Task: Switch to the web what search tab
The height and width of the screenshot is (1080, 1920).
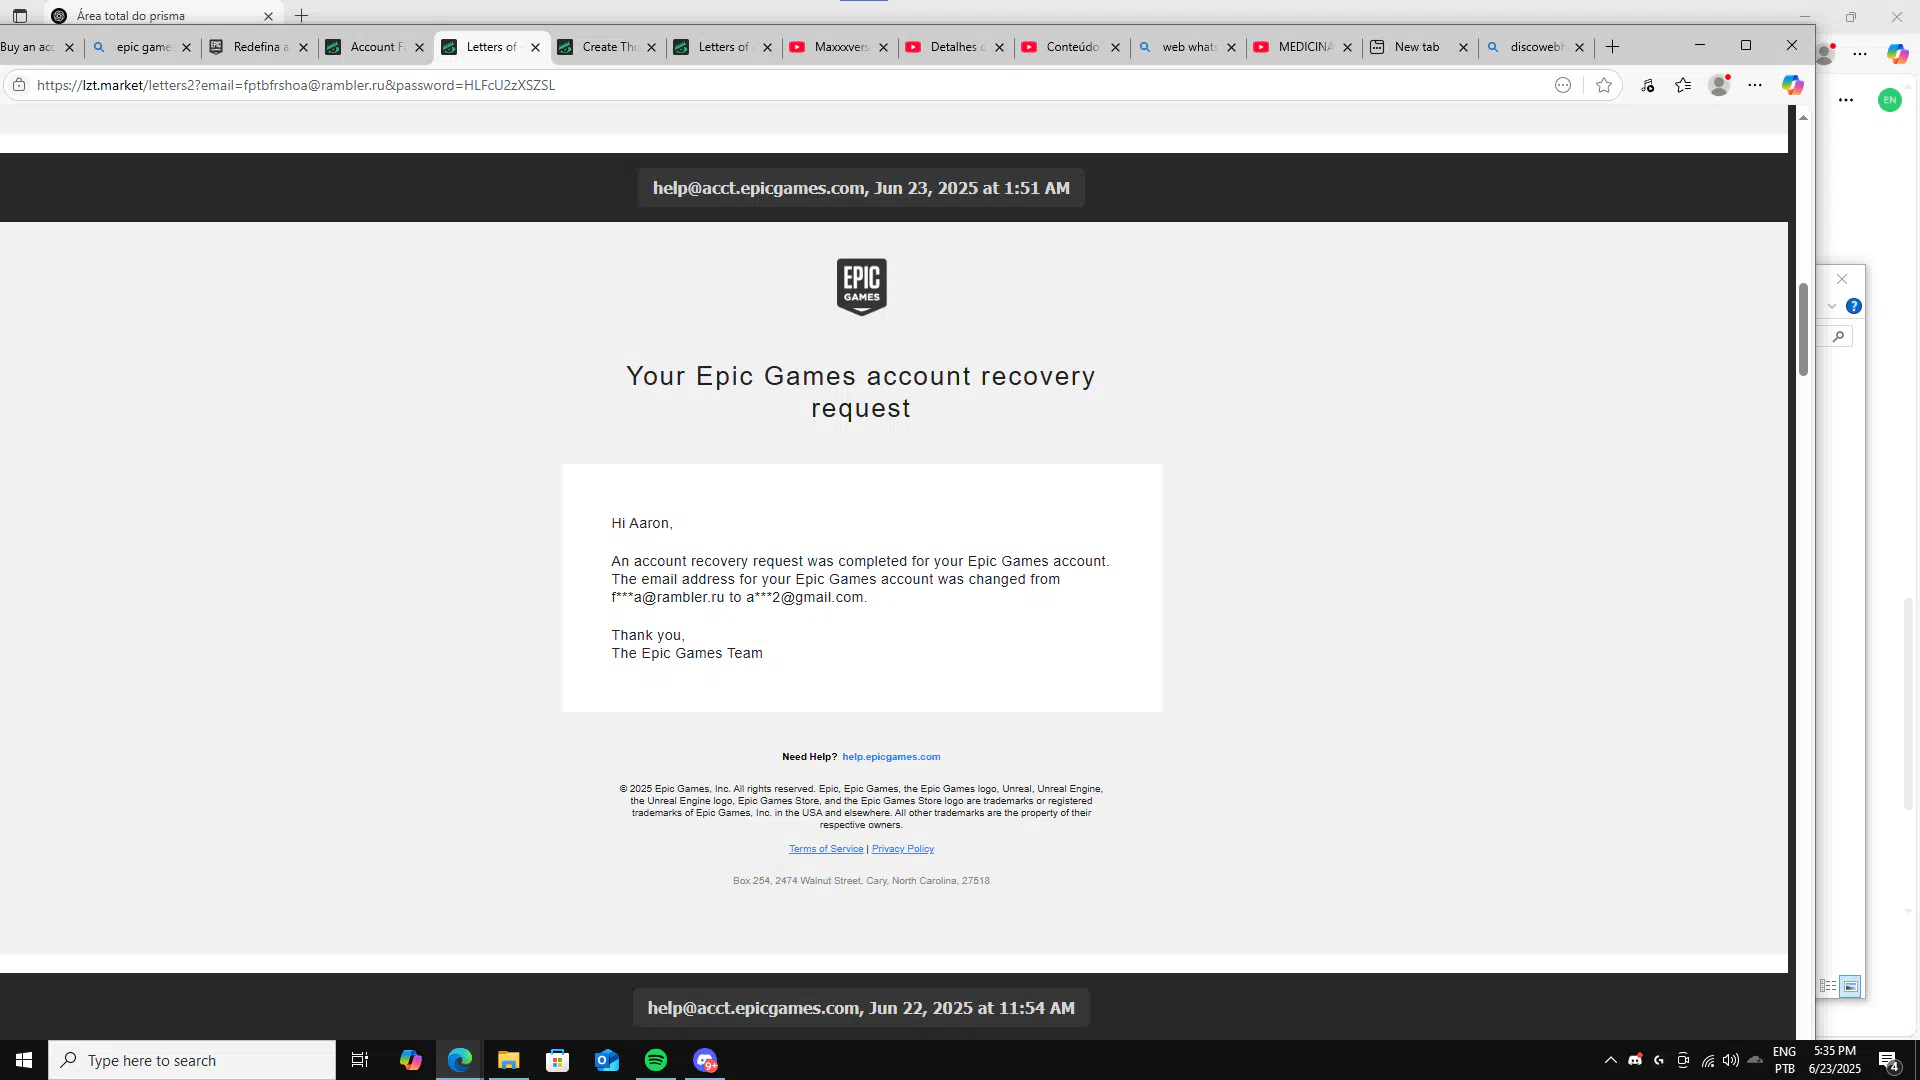Action: pyautogui.click(x=1186, y=47)
